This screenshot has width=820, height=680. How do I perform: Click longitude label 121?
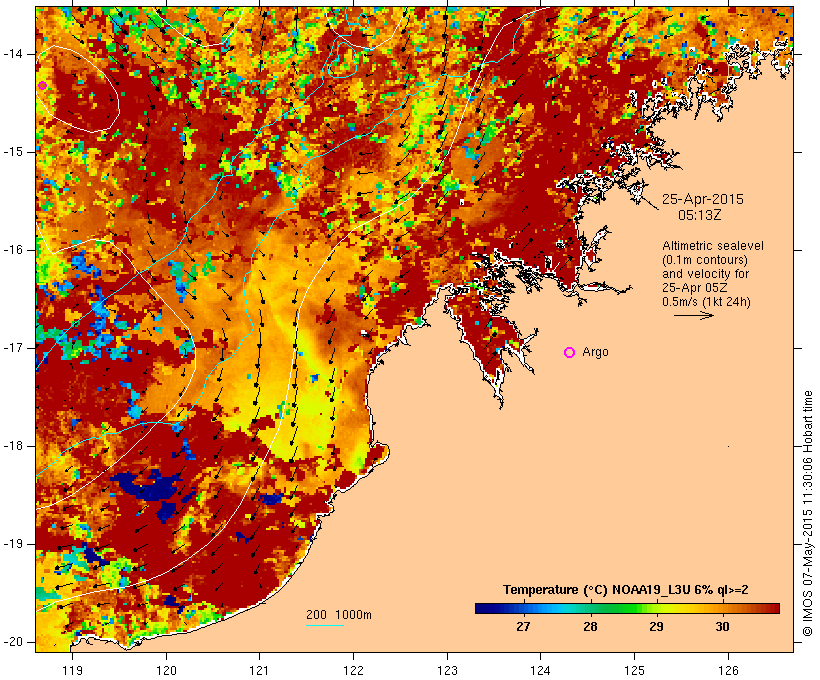click(259, 670)
